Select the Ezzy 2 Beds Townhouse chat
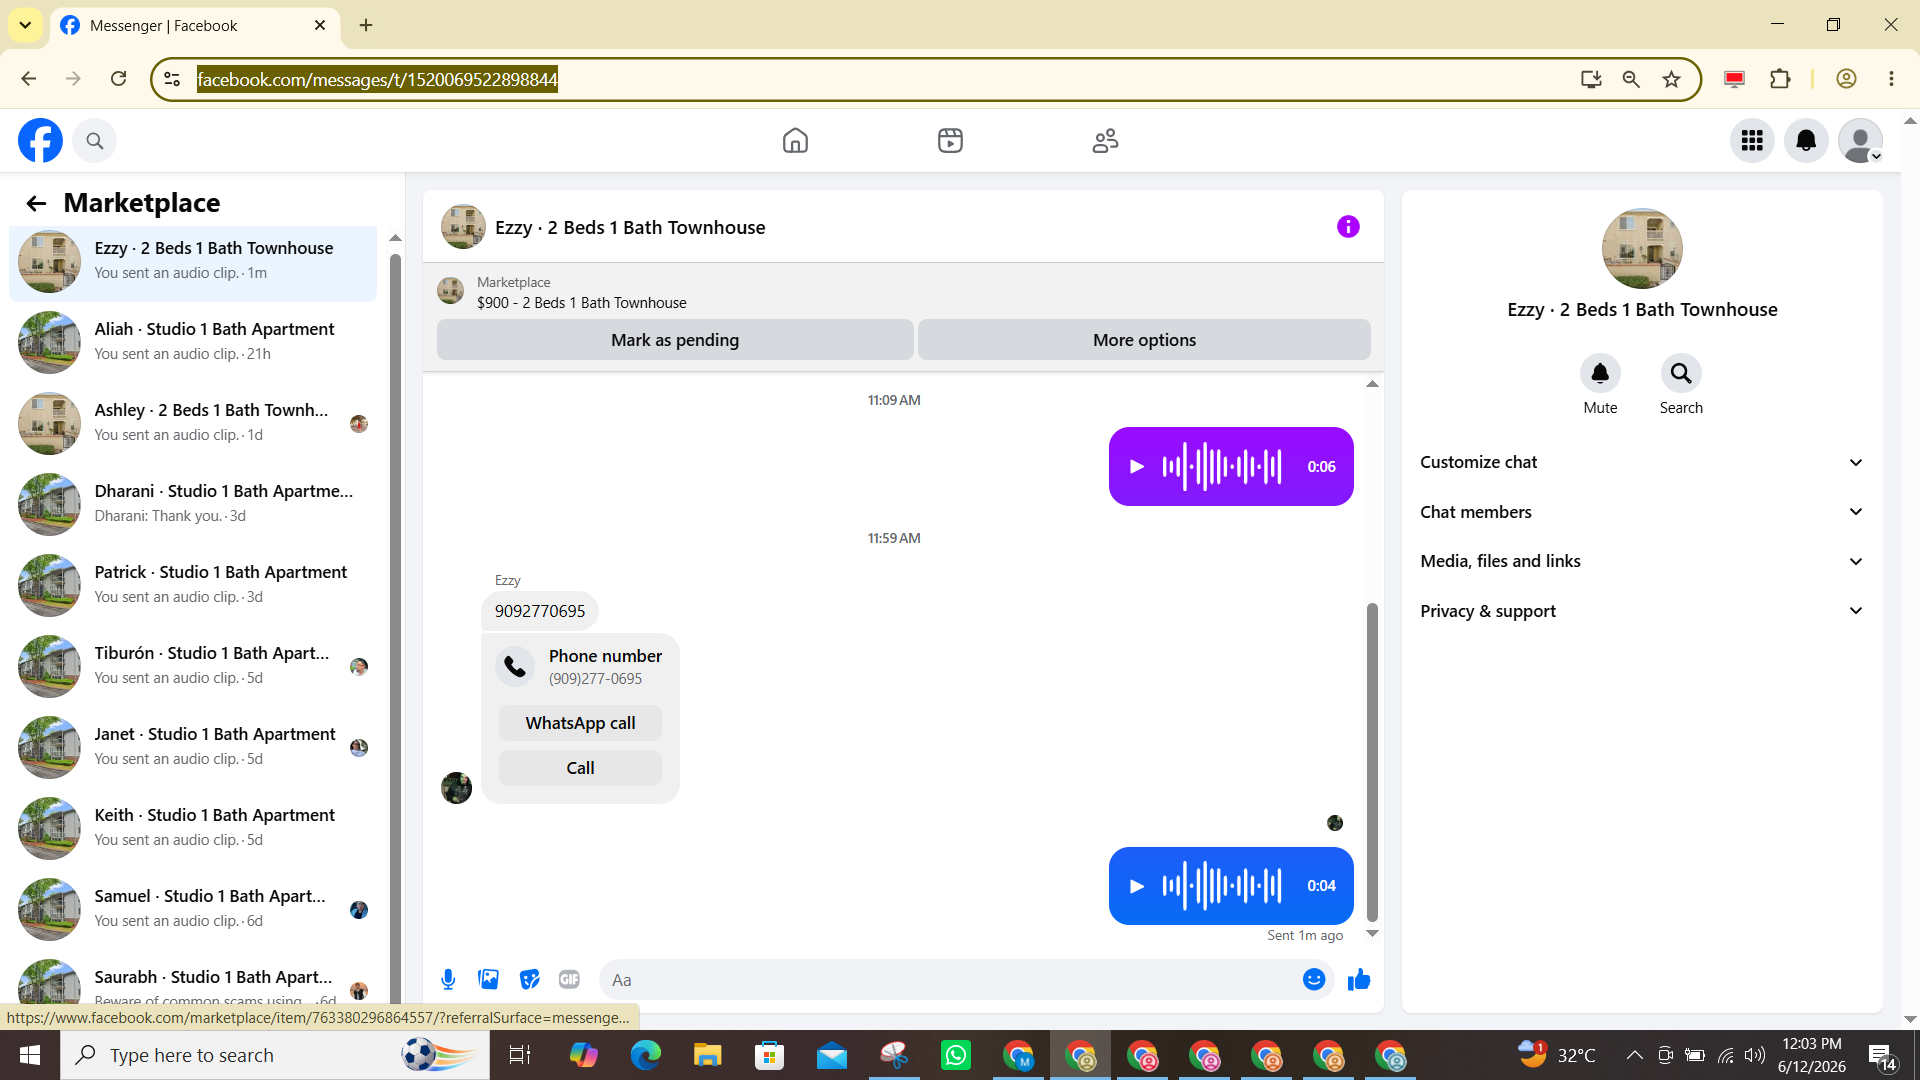The width and height of the screenshot is (1920, 1080). click(193, 262)
